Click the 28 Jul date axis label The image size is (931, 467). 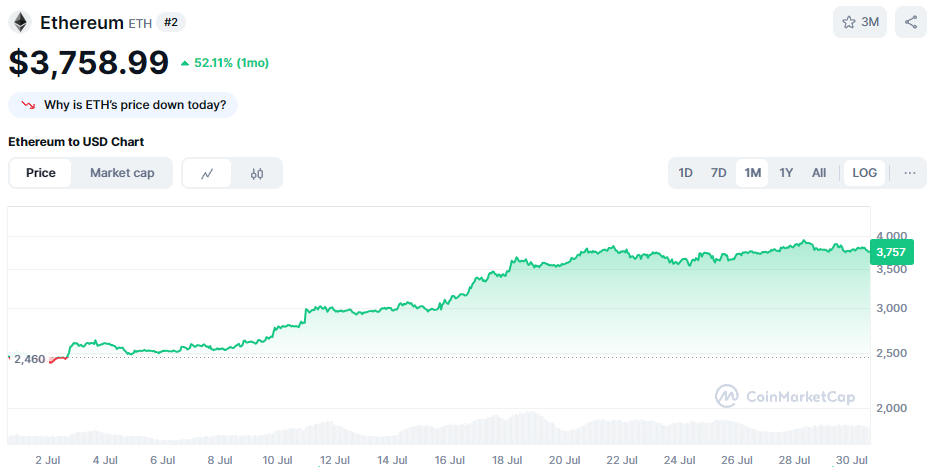[x=794, y=460]
